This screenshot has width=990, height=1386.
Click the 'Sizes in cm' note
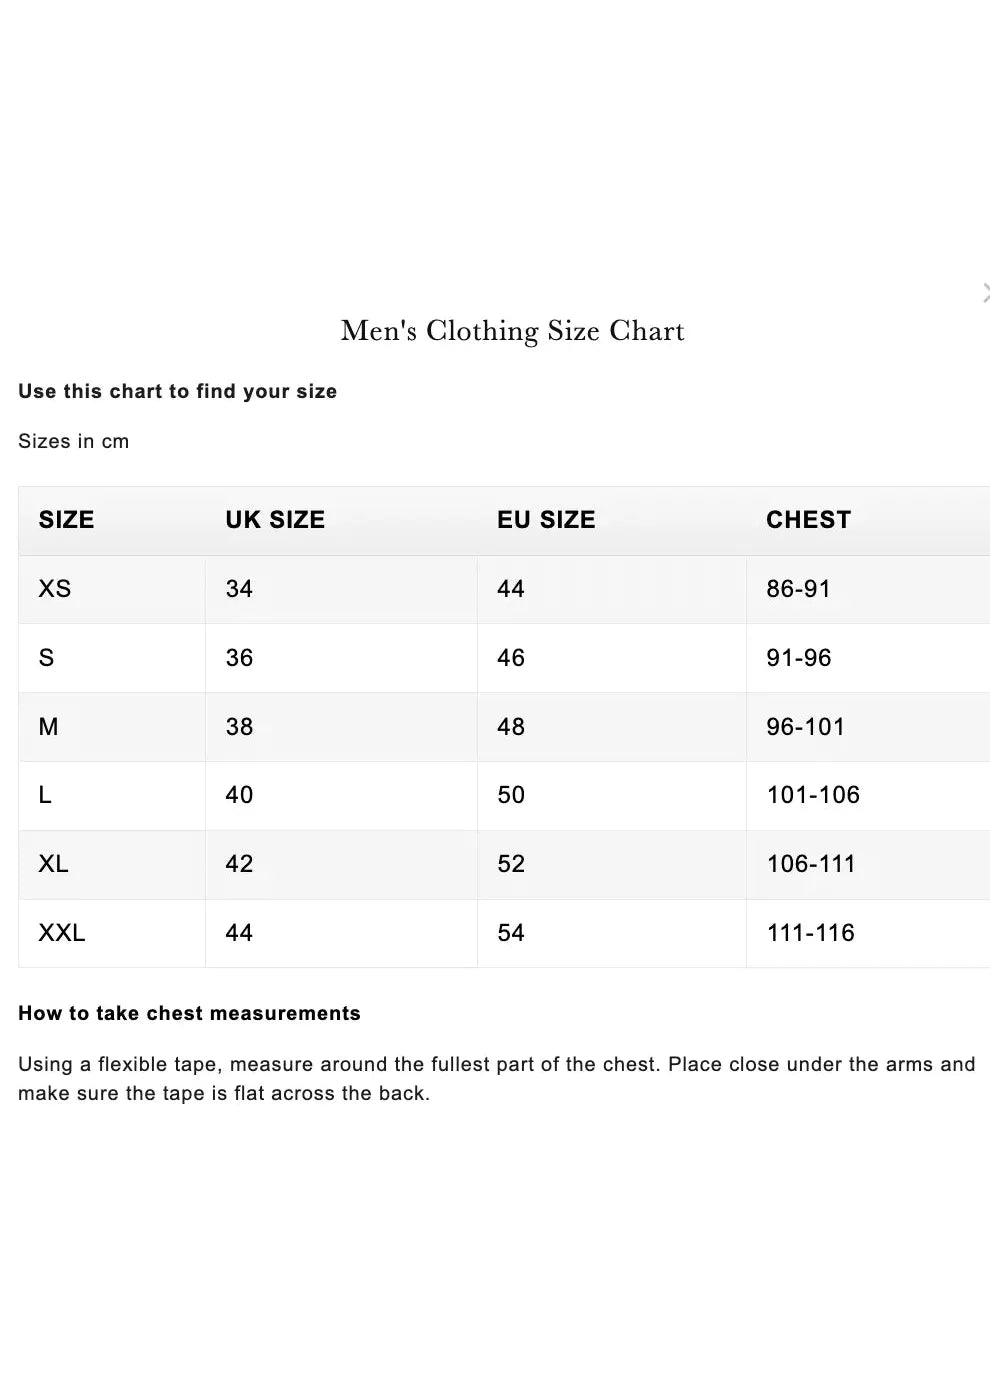point(73,441)
